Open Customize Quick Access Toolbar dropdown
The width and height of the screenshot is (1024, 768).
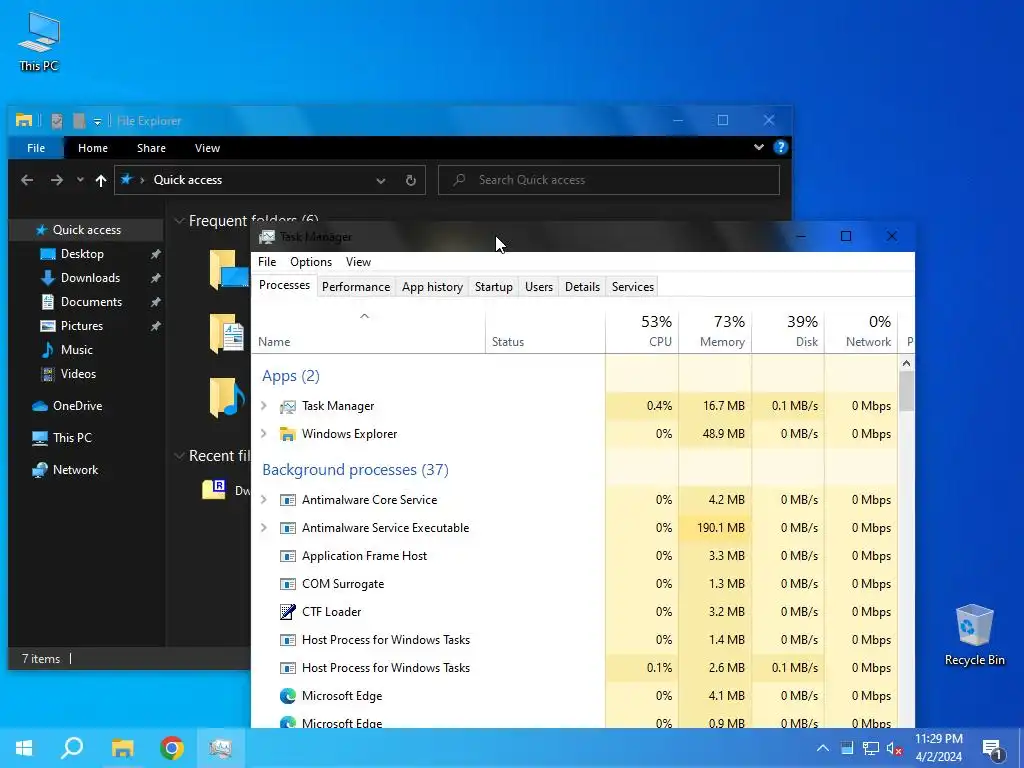[97, 121]
